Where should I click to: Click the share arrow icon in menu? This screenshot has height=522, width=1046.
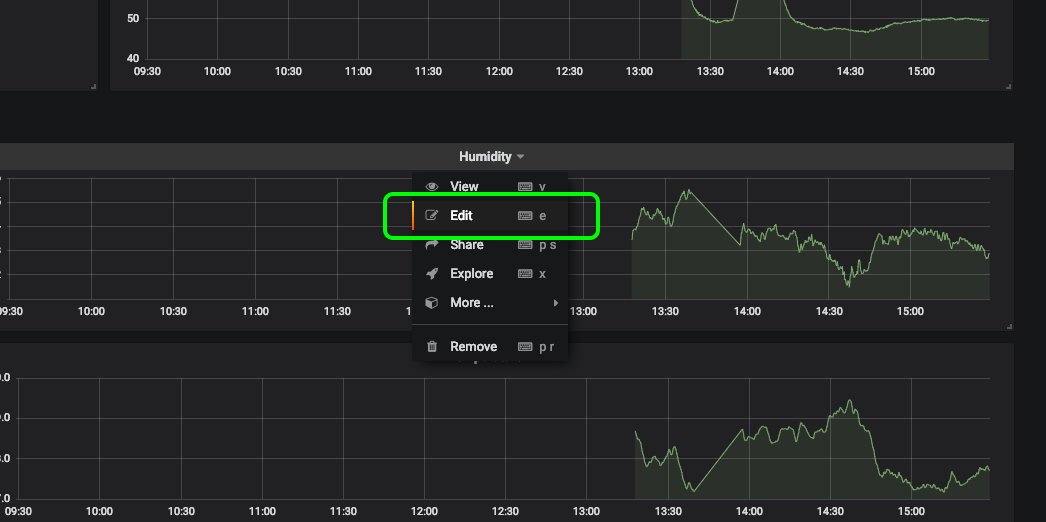[x=432, y=245]
